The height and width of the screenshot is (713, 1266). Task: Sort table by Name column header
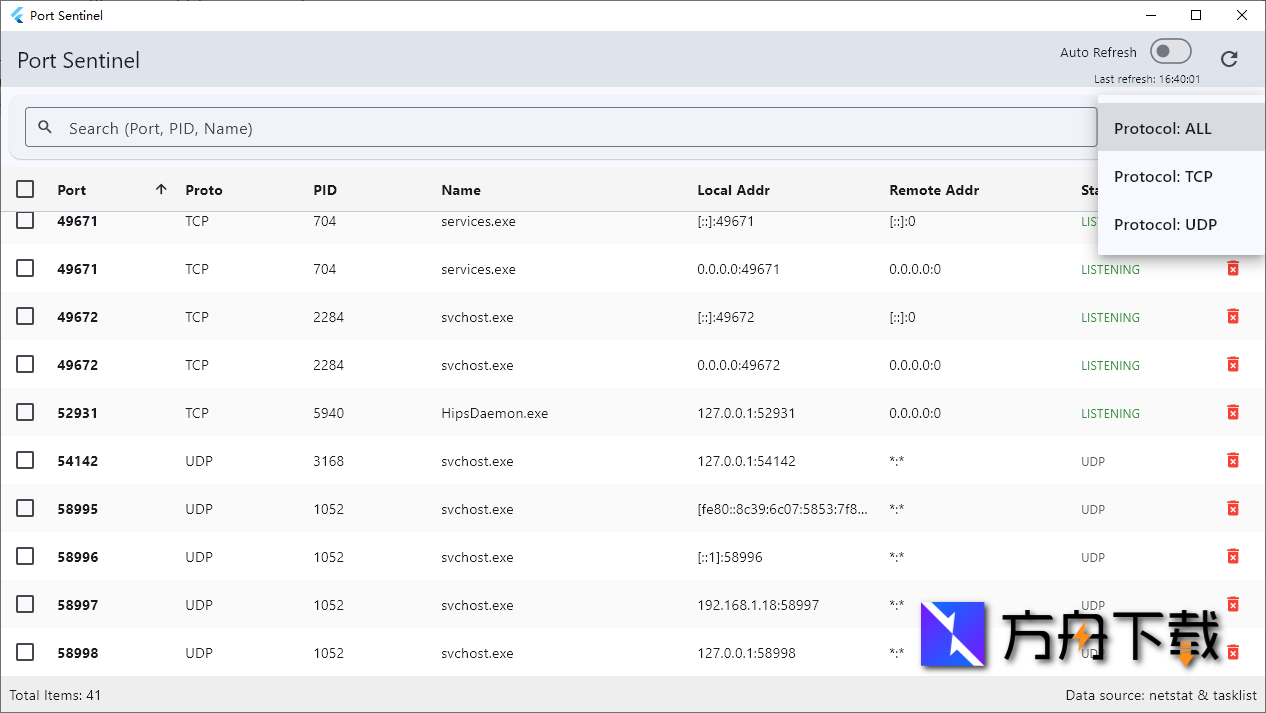461,190
